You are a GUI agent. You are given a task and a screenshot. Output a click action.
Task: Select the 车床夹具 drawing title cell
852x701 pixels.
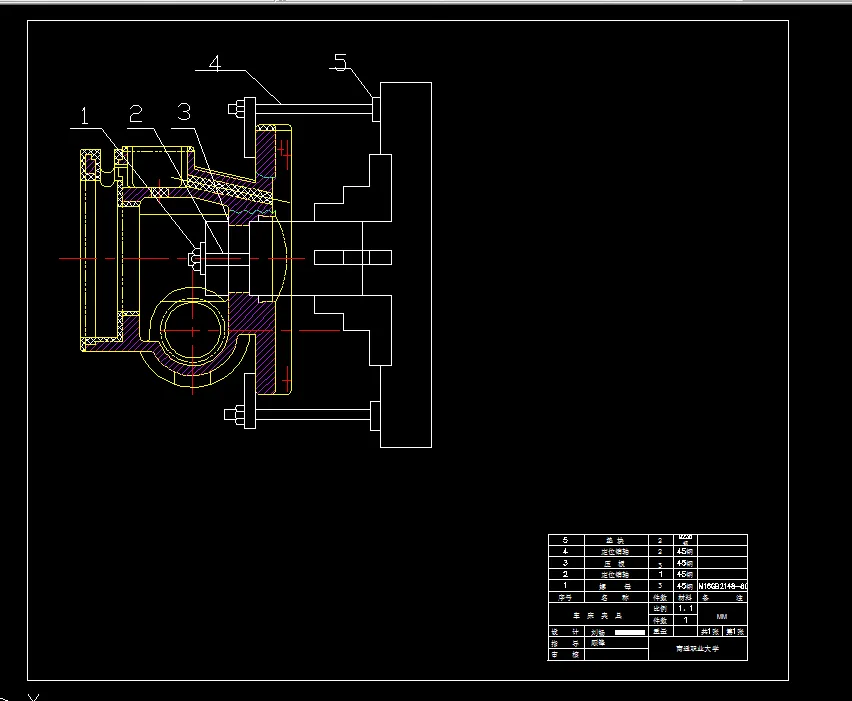tap(598, 616)
